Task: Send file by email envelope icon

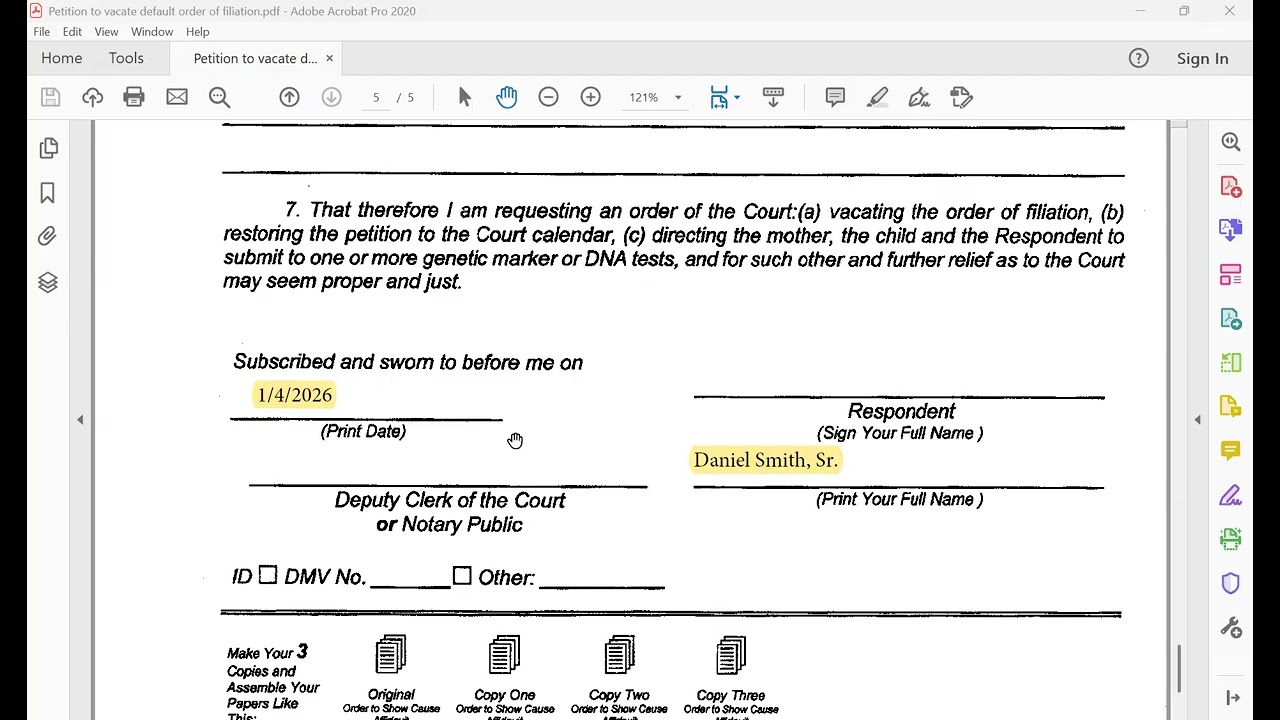Action: (x=177, y=97)
